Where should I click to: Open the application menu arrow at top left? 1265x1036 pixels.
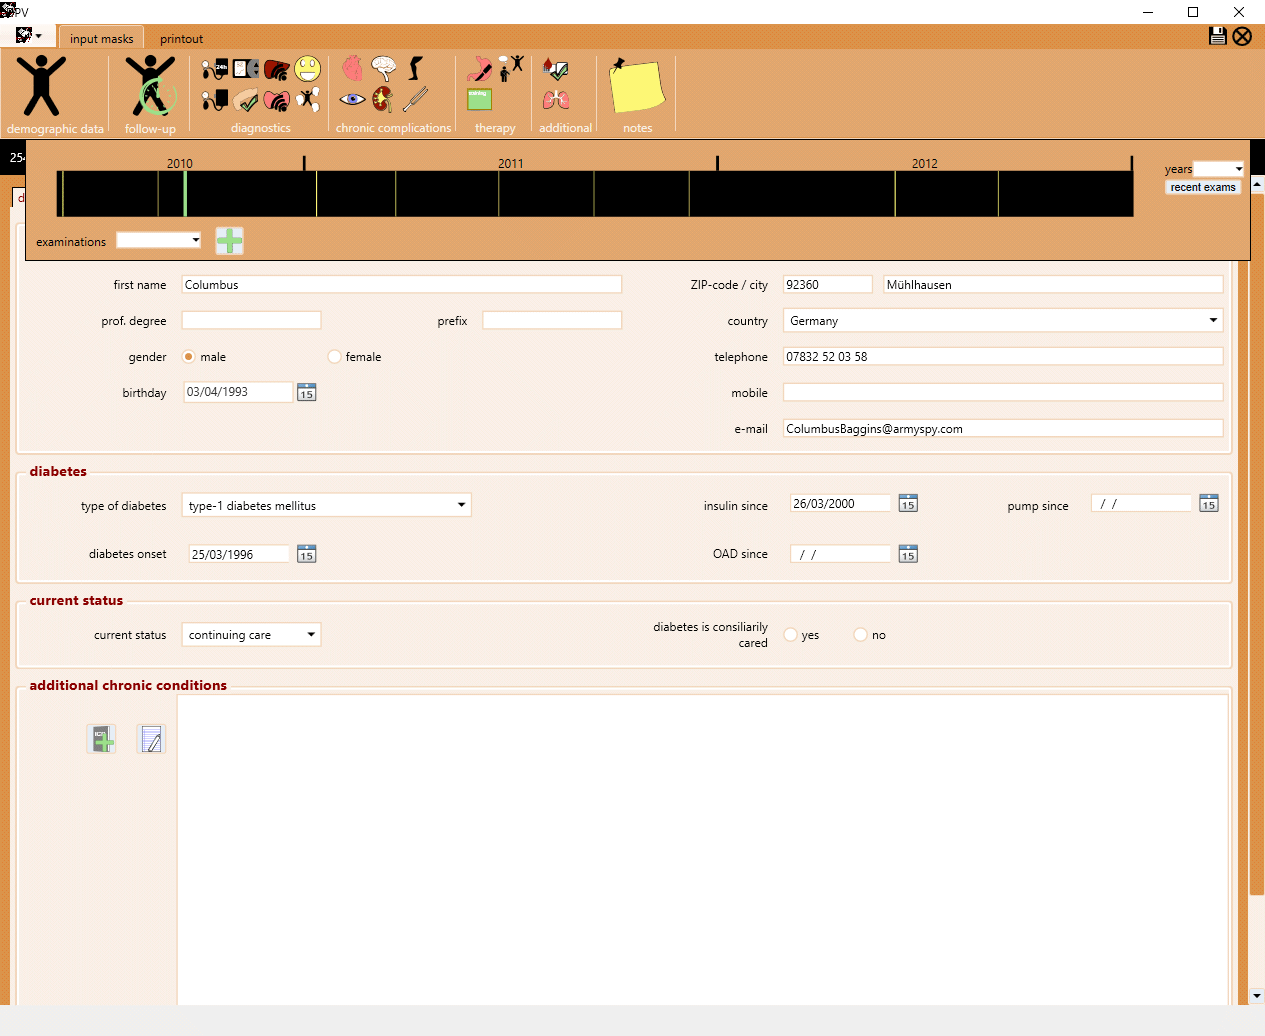39,37
